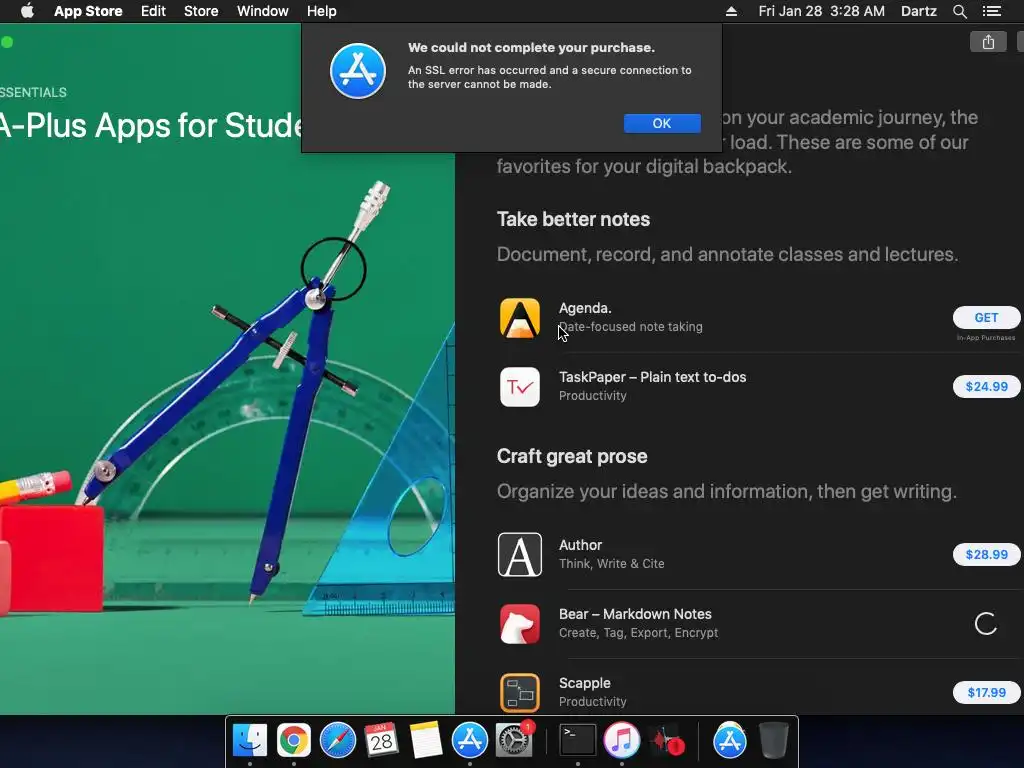
Task: Click the A-Plus Apps for Students headline
Action: (151, 125)
